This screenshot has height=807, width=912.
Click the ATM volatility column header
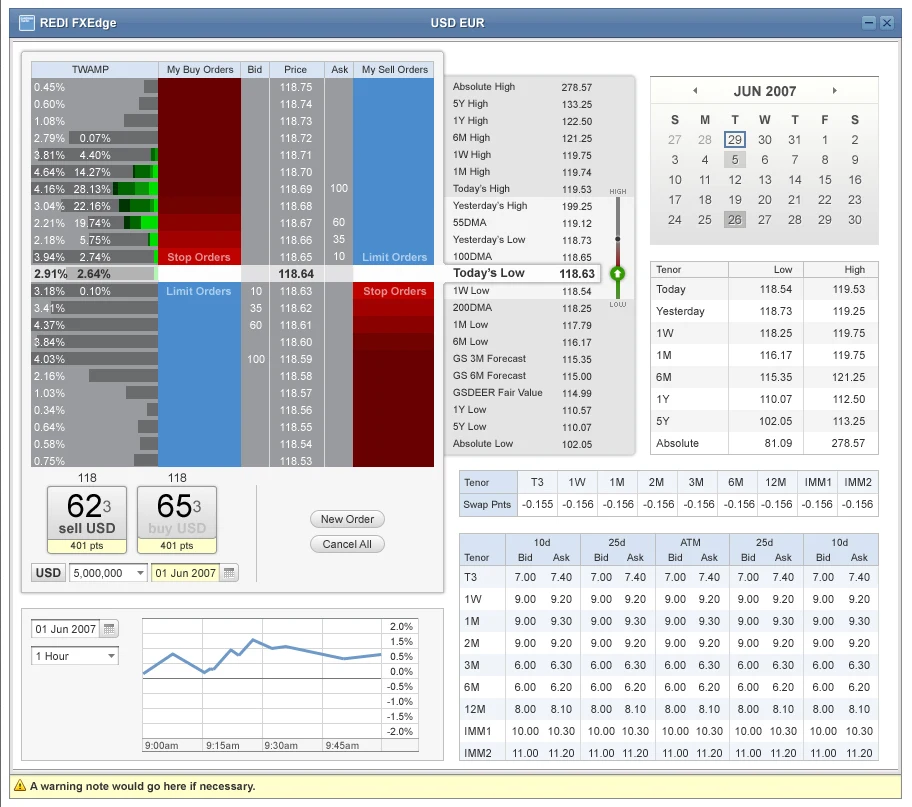pos(690,542)
